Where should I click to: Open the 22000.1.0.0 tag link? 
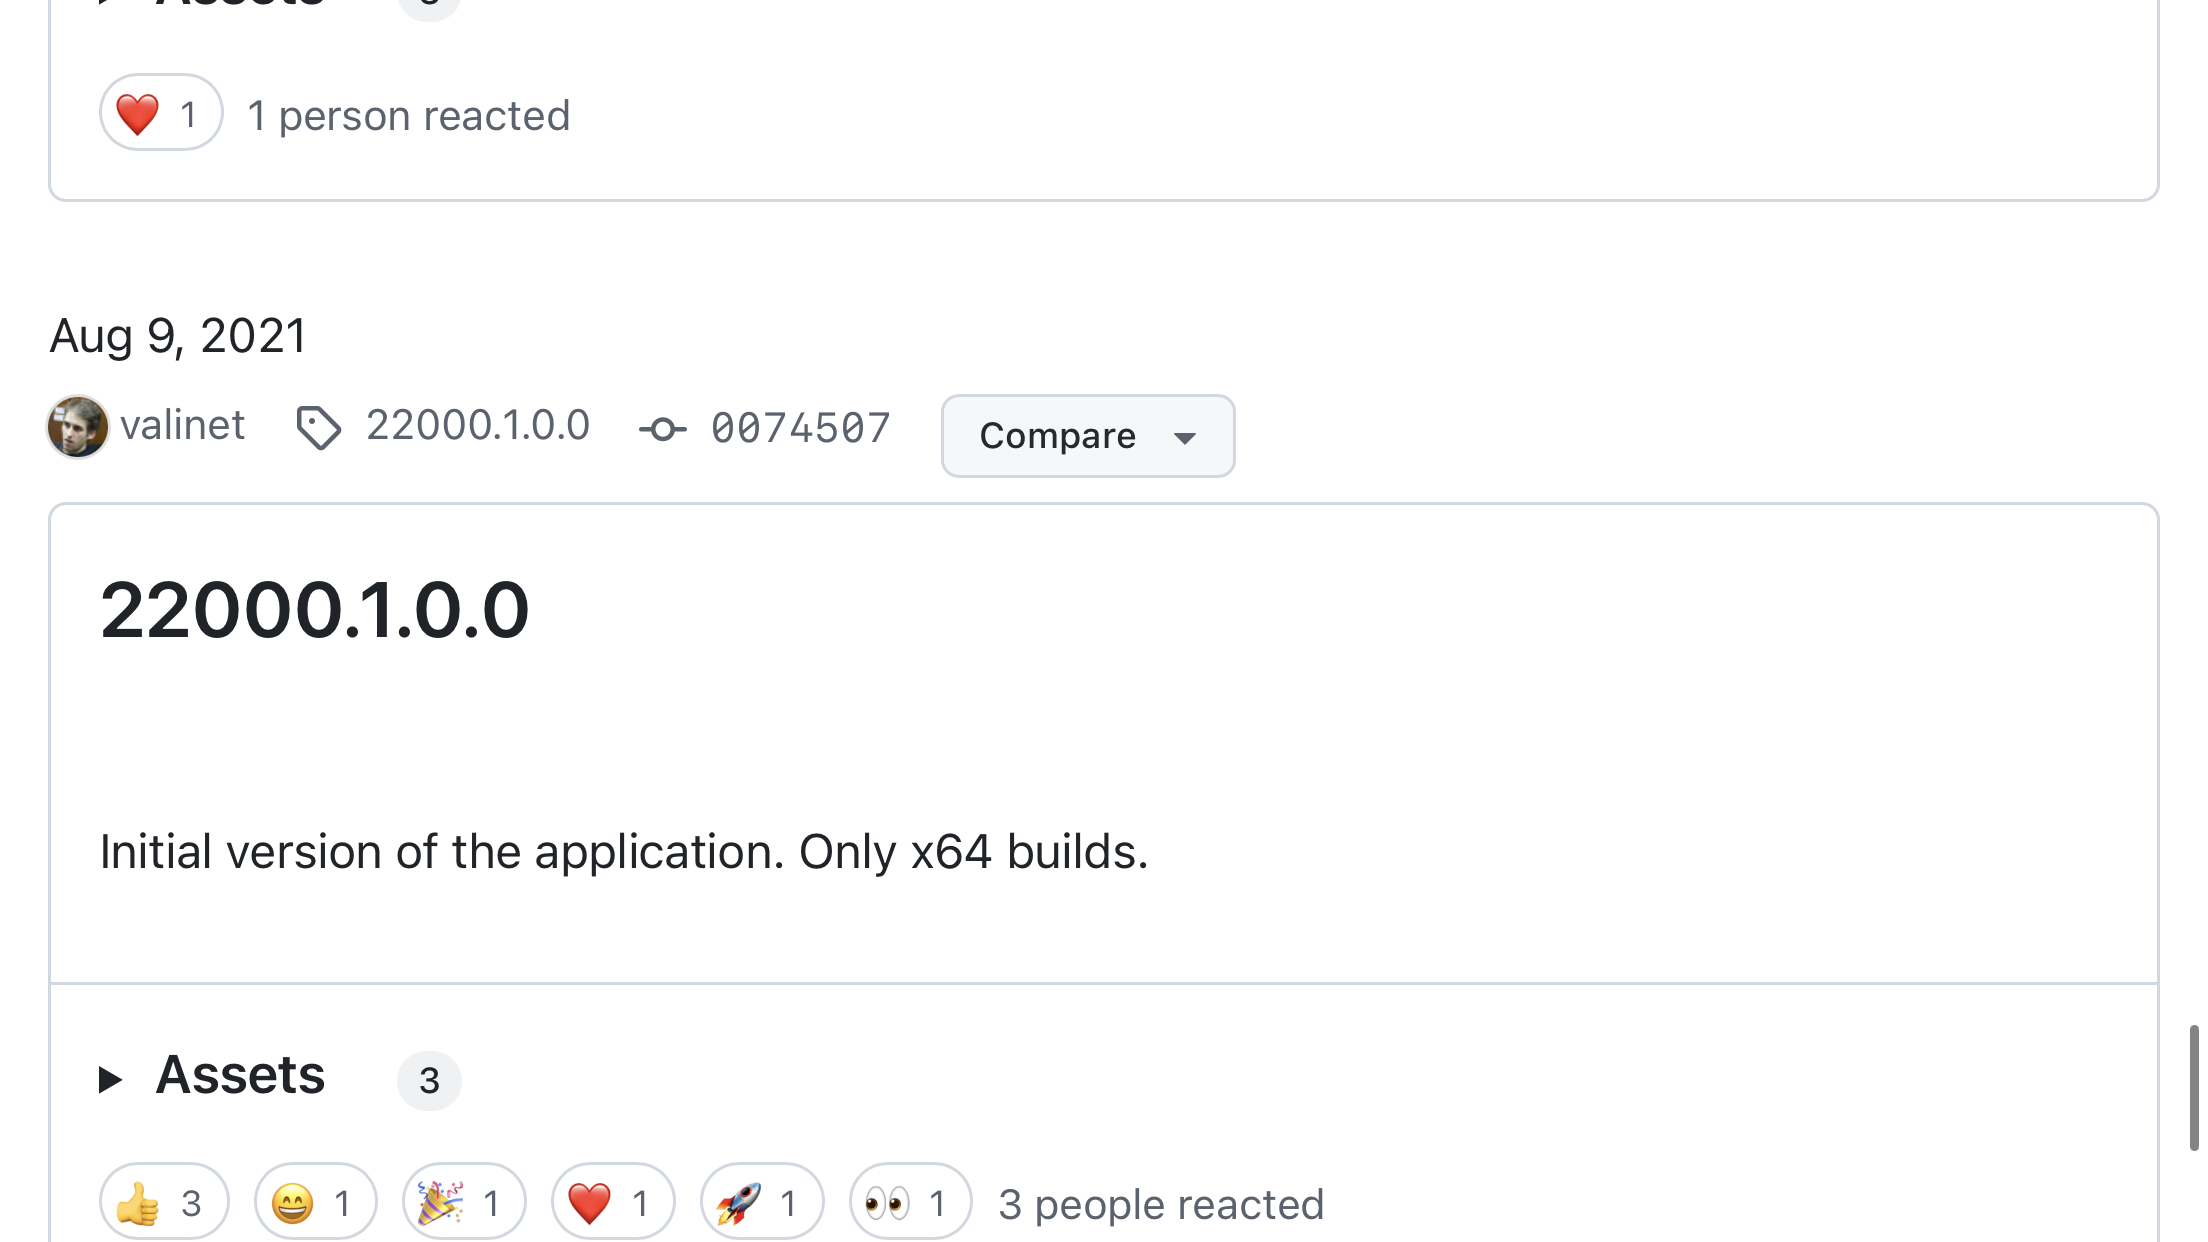(x=477, y=426)
